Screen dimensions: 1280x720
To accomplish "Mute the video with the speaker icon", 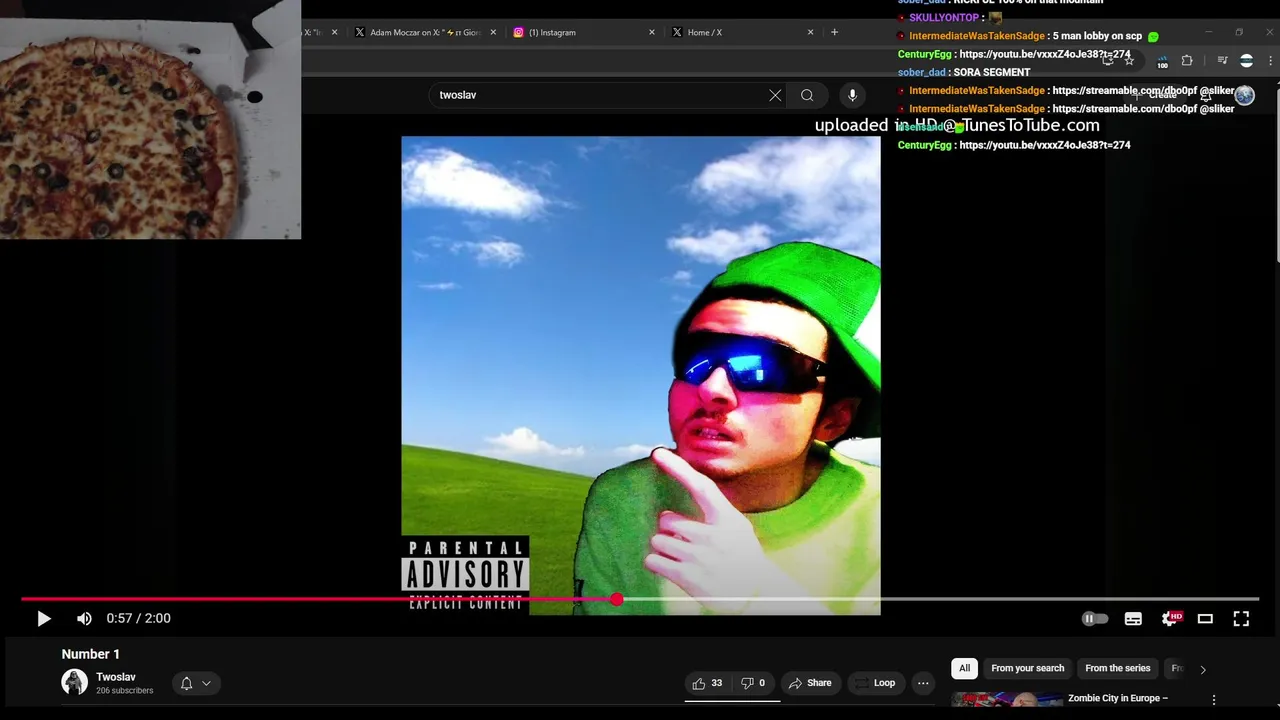I will pos(84,619).
